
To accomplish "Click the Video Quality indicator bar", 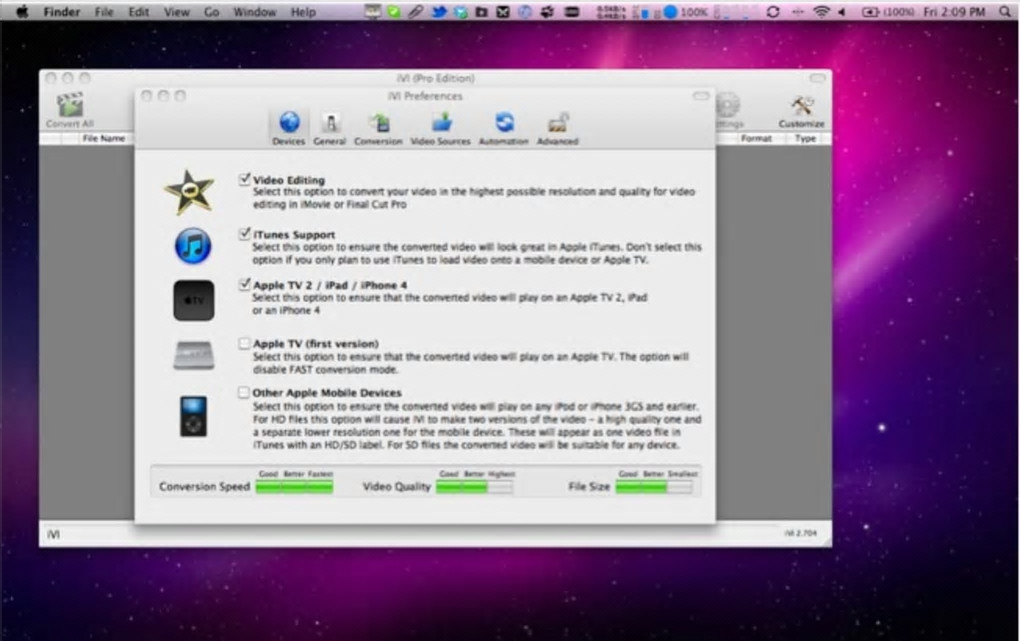I will coord(474,487).
